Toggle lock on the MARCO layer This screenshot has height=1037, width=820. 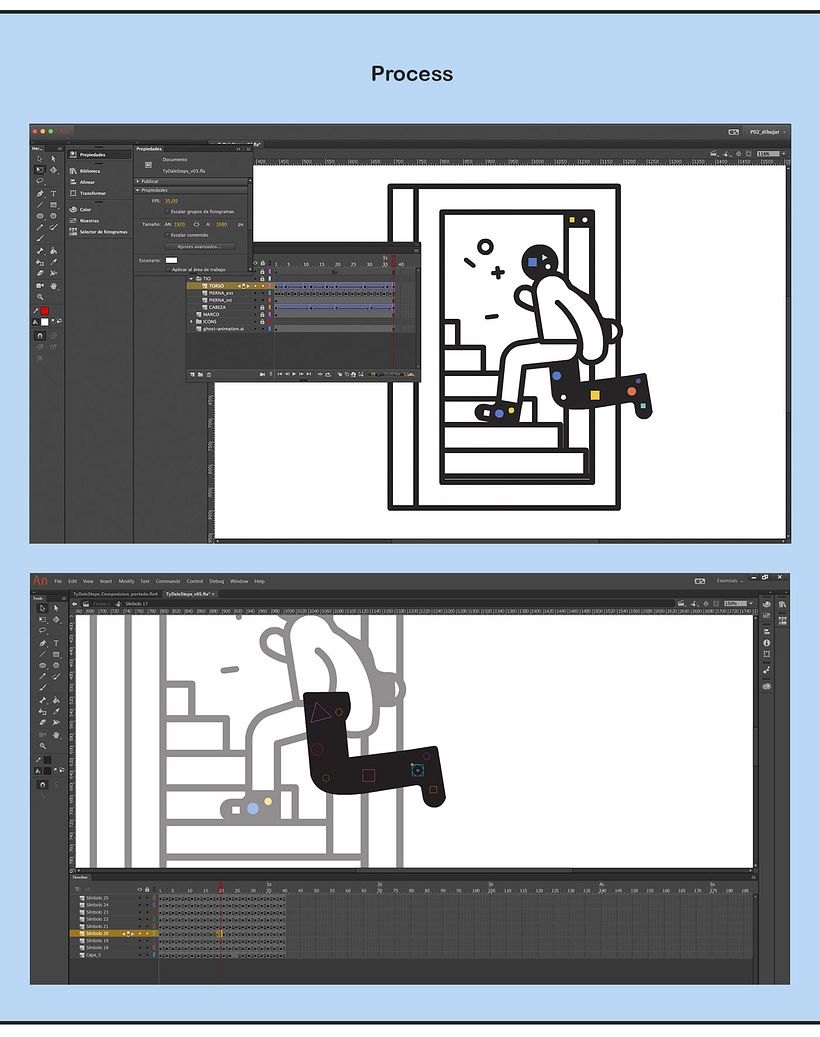[x=262, y=315]
